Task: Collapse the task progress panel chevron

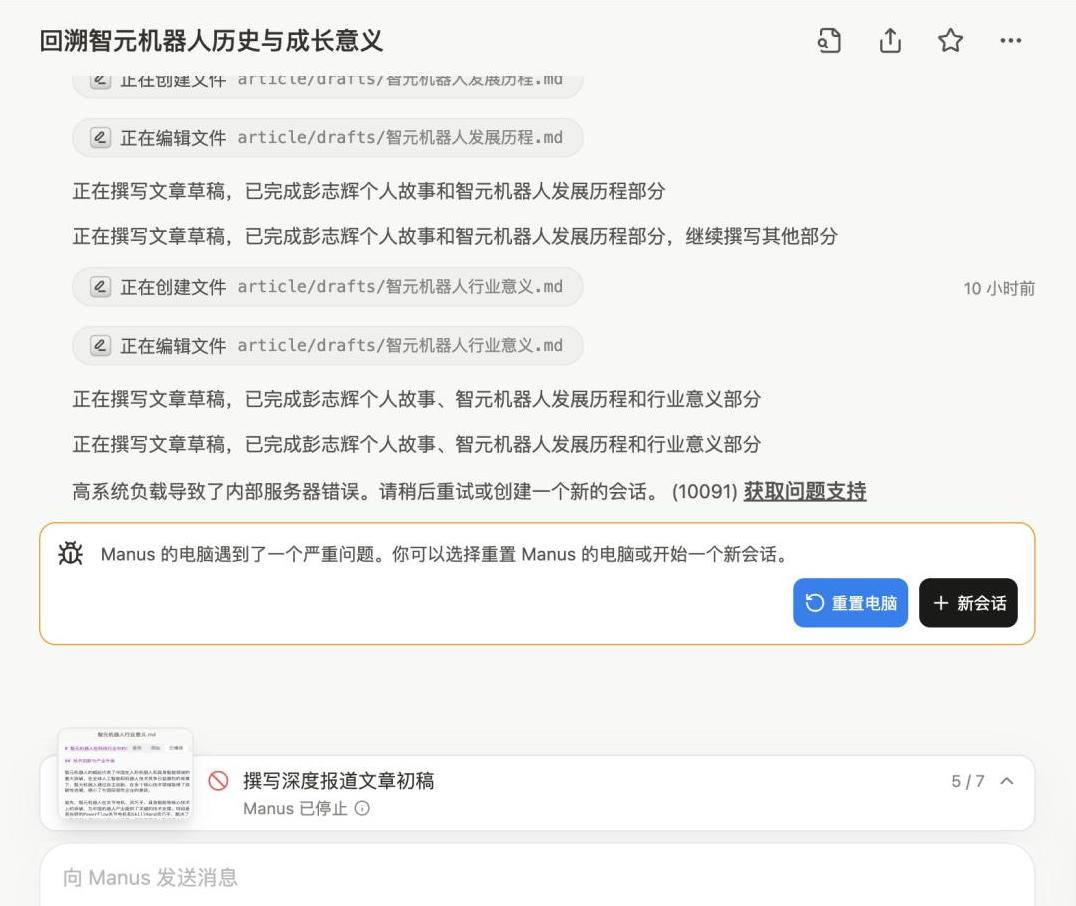Action: [1007, 781]
